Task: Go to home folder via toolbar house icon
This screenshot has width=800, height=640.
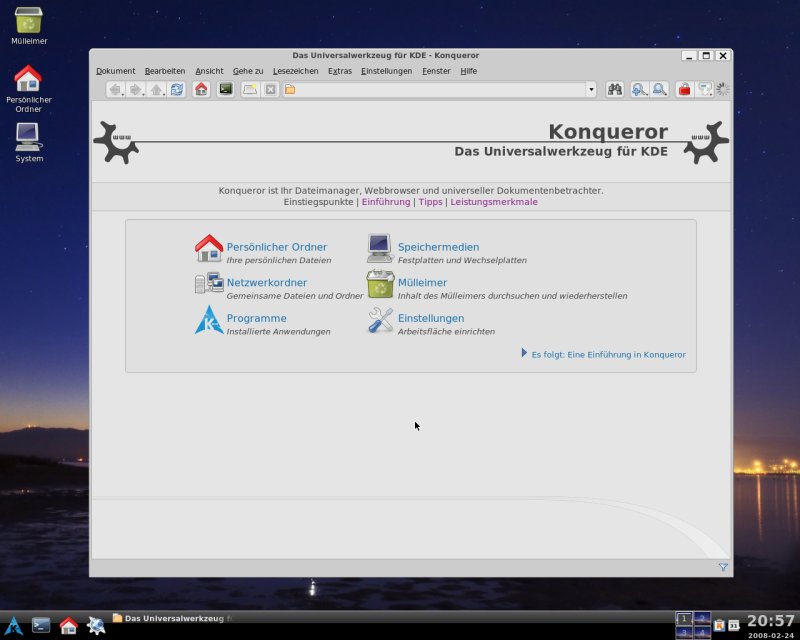Action: pos(202,90)
